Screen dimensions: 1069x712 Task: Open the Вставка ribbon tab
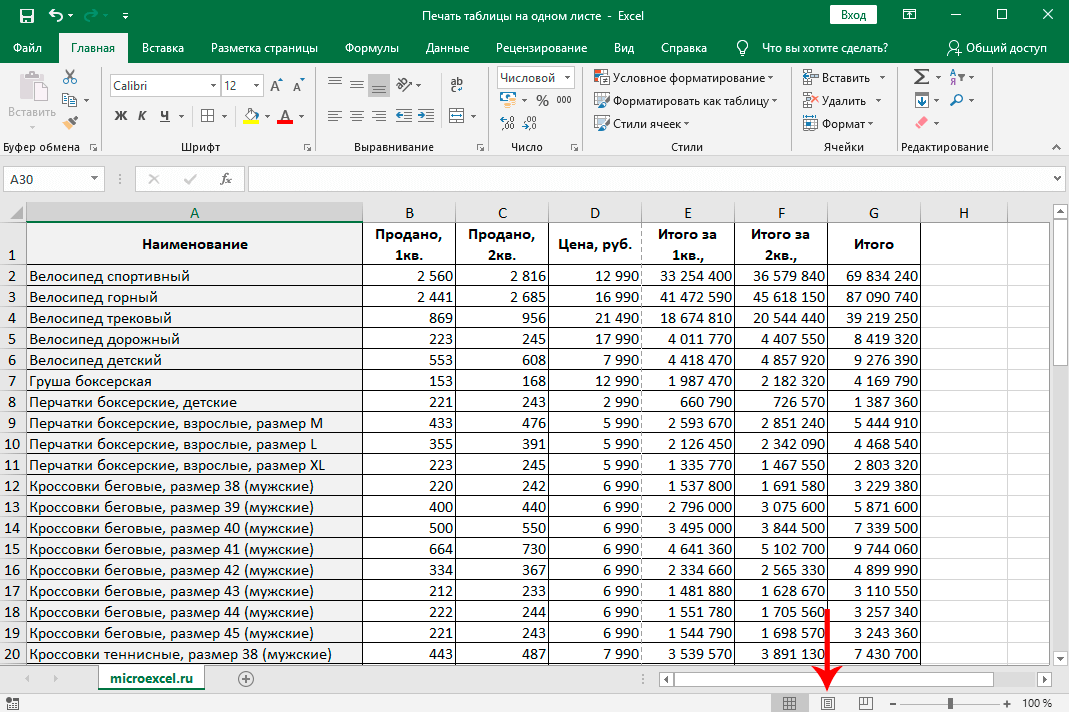[x=163, y=48]
